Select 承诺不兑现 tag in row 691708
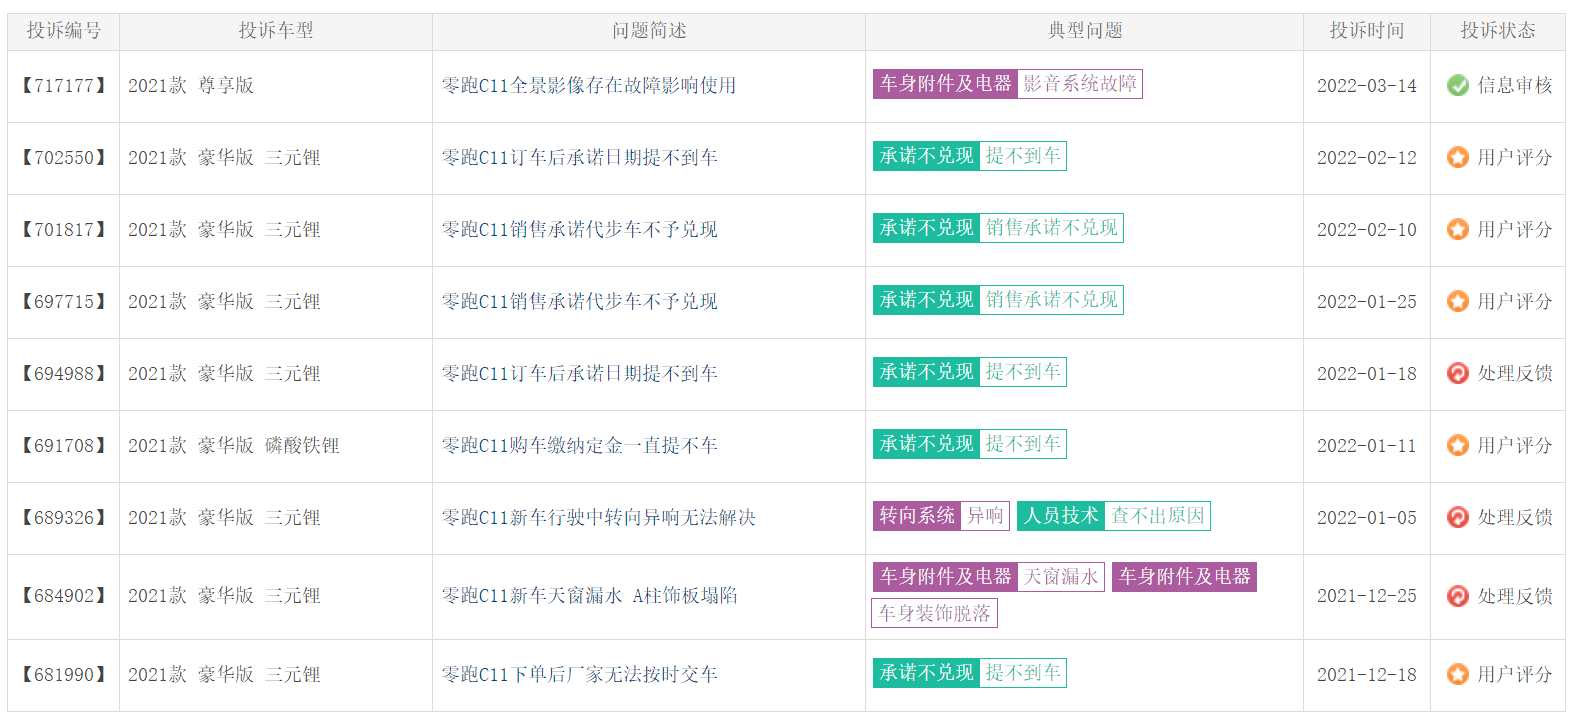Screen dimensions: 1579x726 click(927, 444)
